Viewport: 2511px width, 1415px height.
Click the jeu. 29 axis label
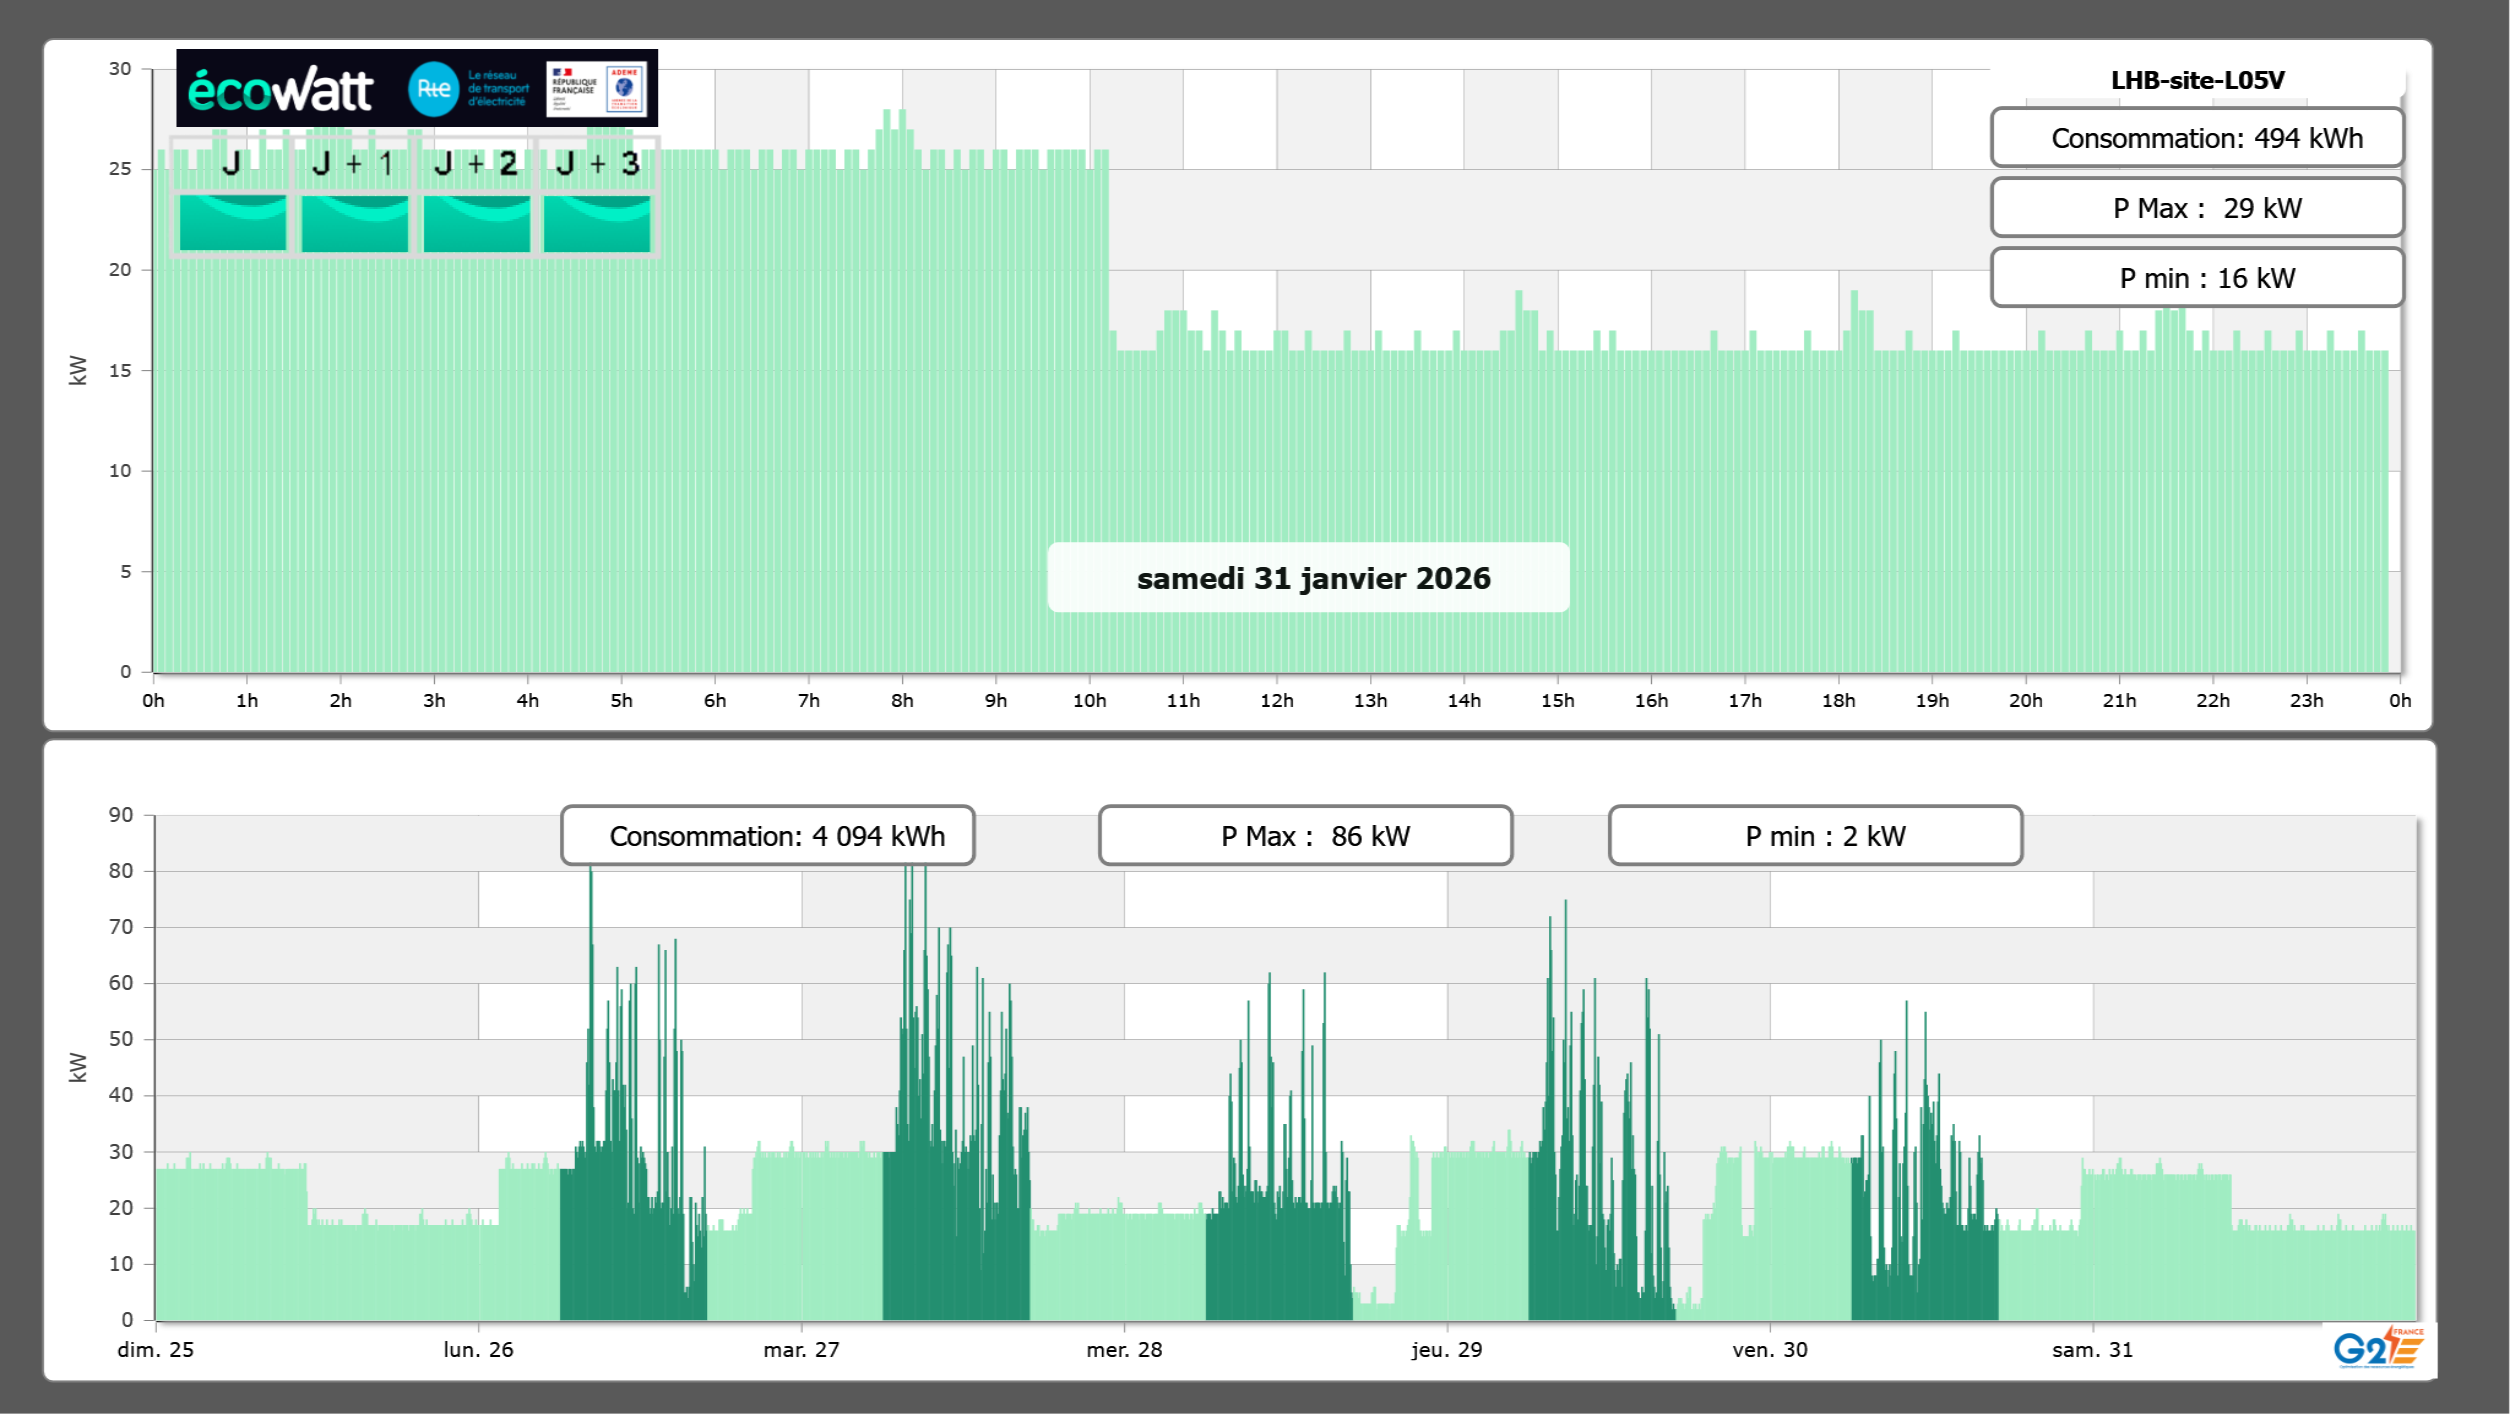coord(1447,1350)
